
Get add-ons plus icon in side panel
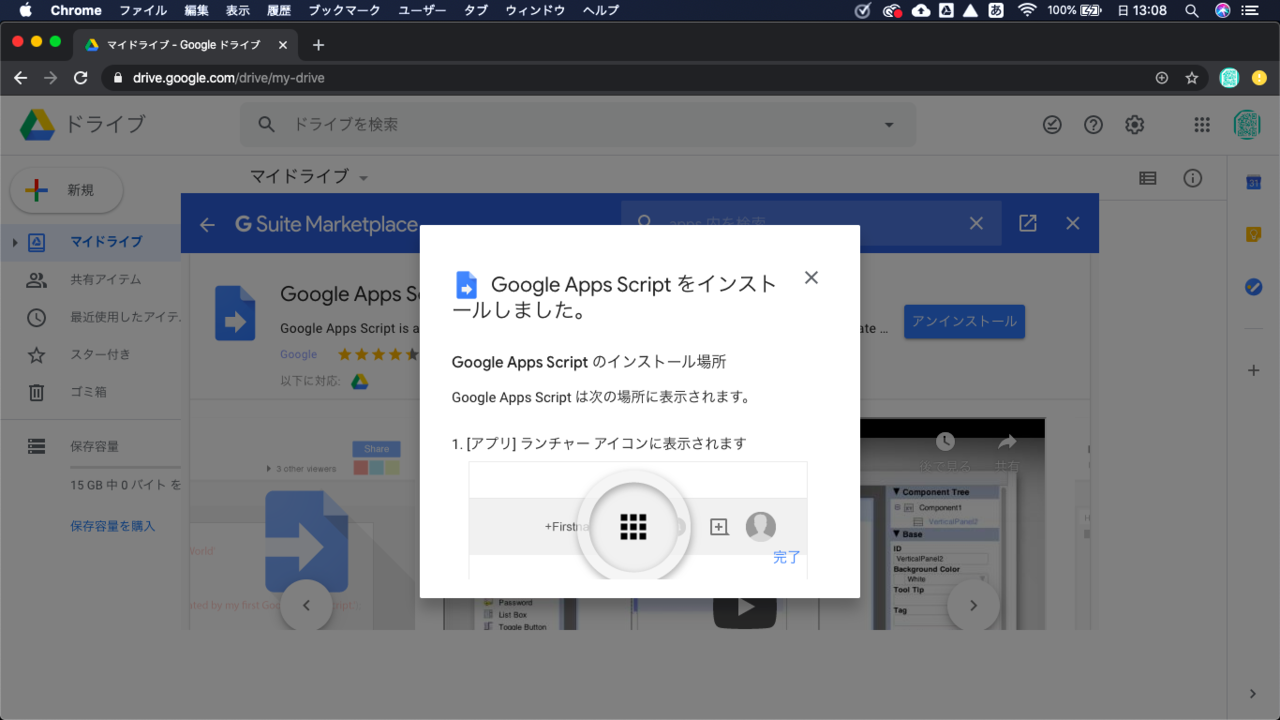pos(1253,370)
